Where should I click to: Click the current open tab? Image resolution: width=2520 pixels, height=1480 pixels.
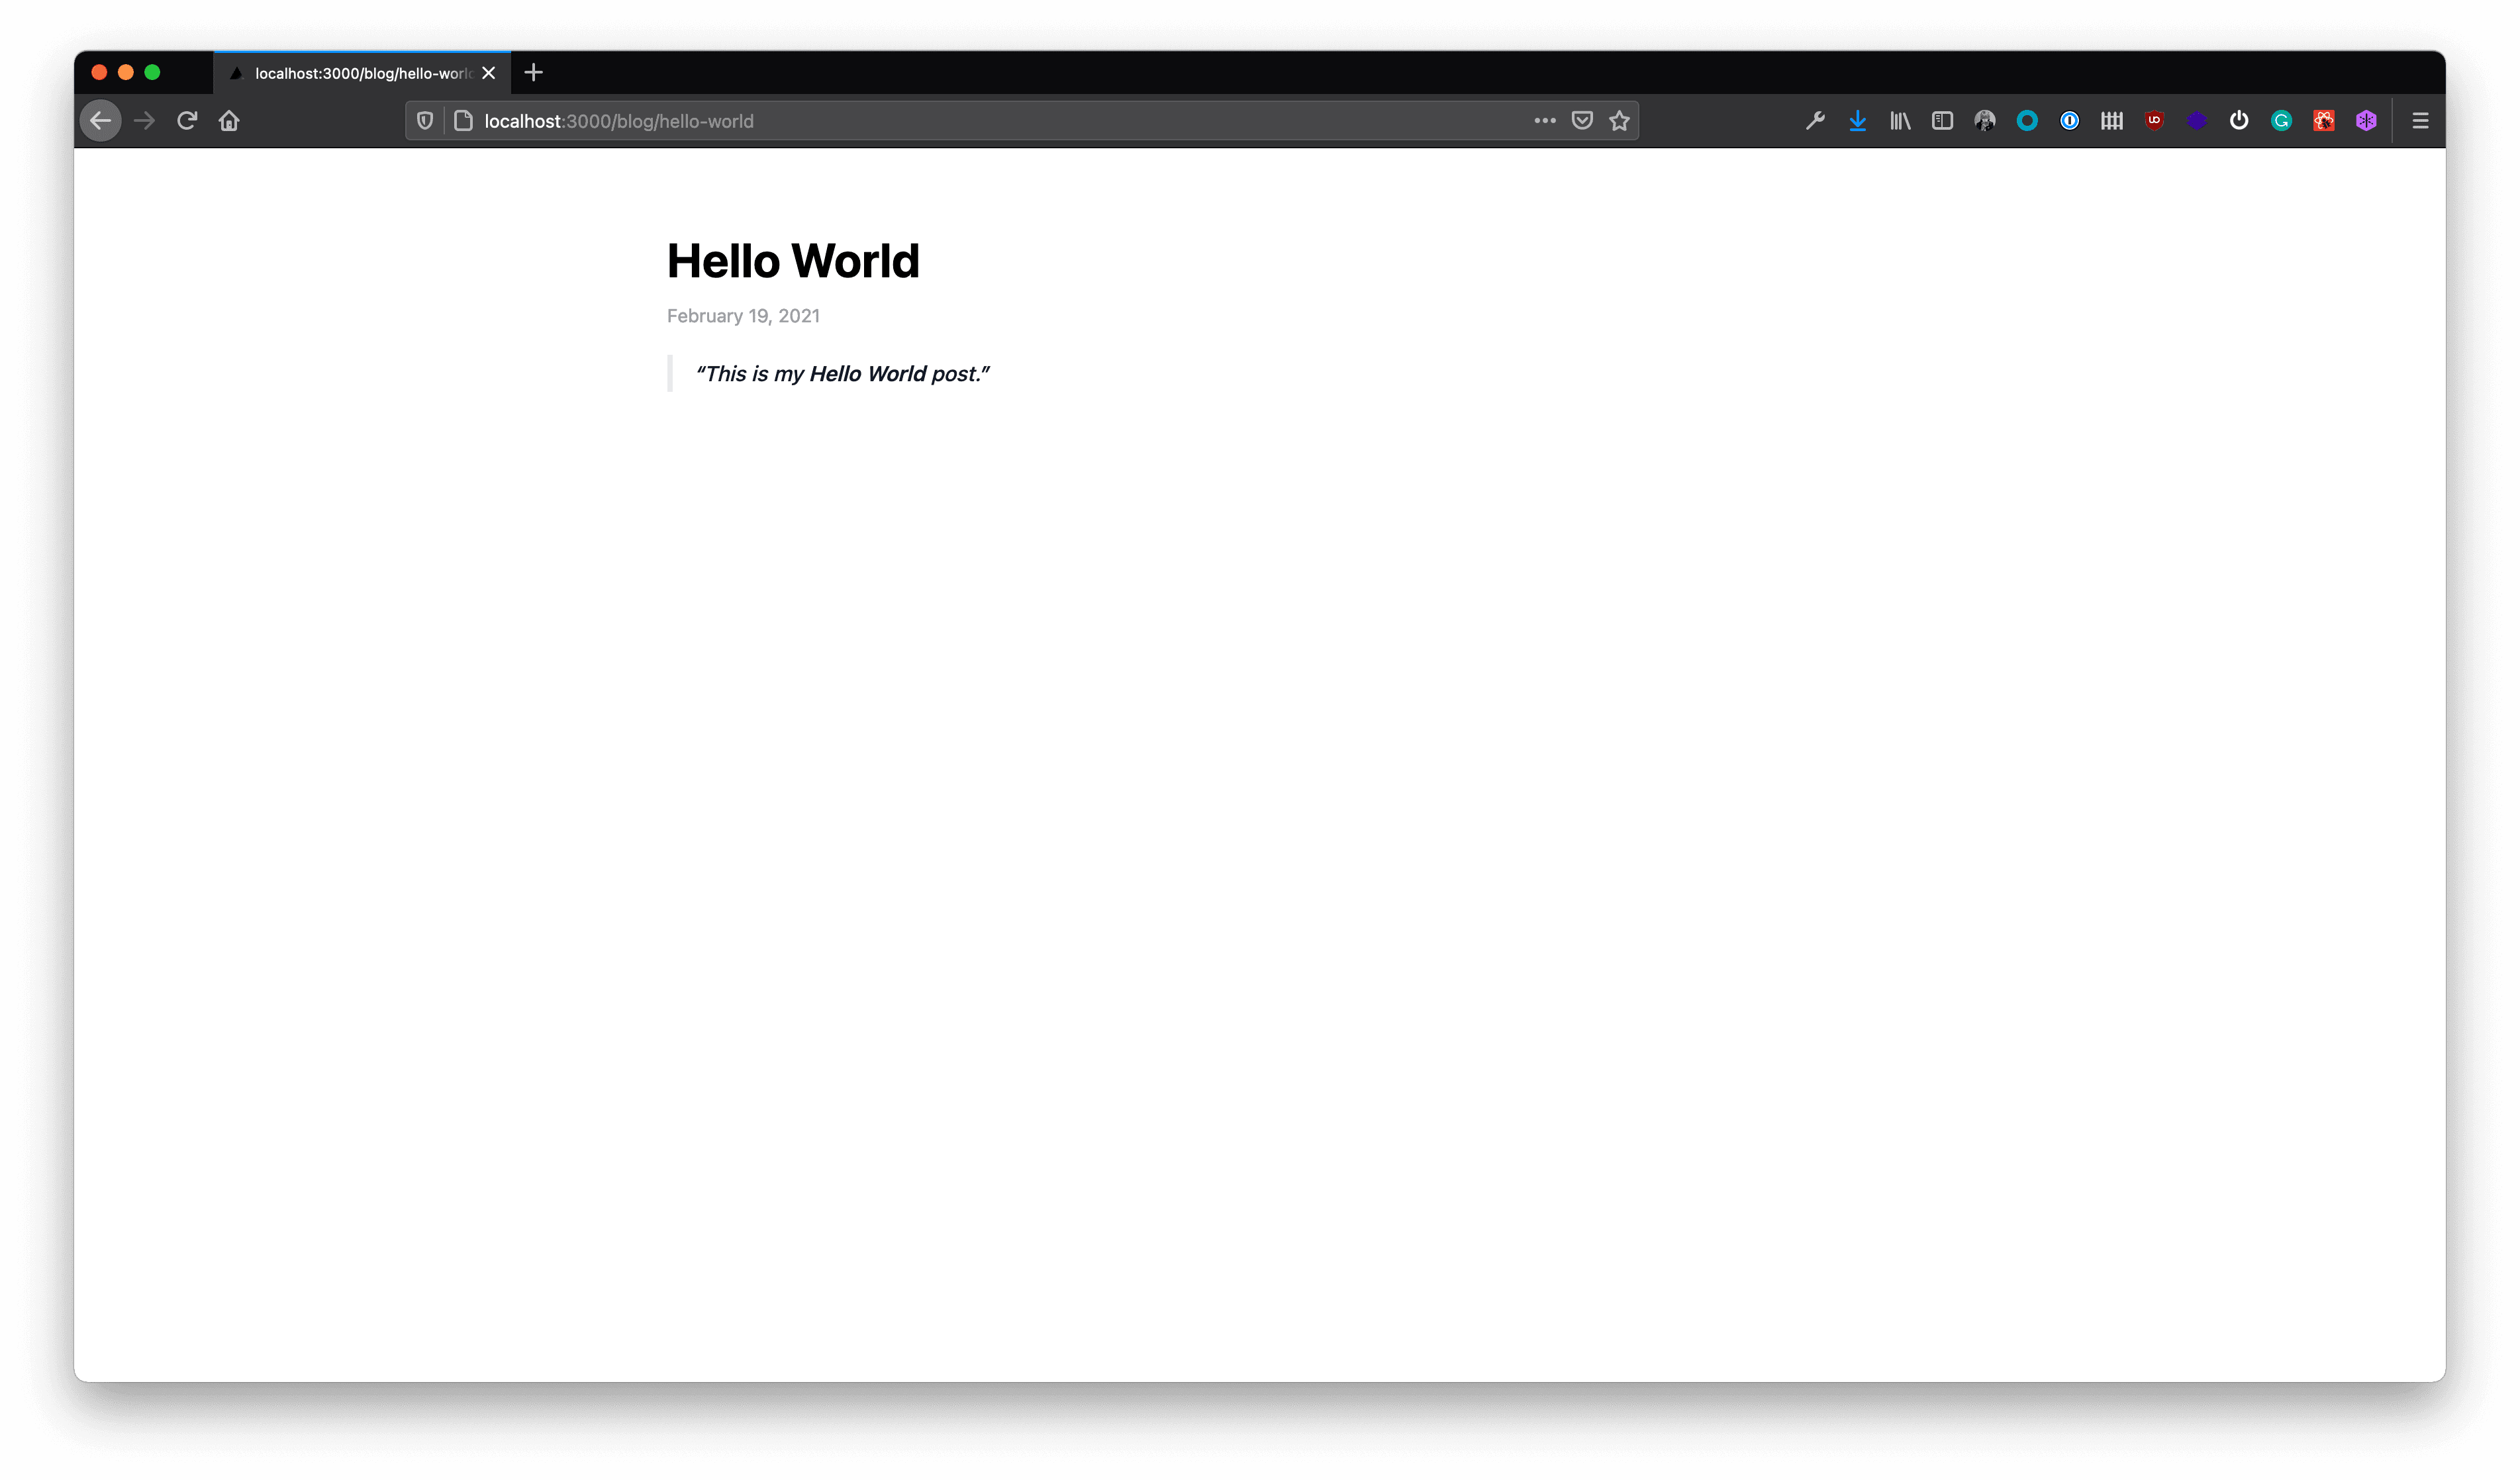[360, 72]
